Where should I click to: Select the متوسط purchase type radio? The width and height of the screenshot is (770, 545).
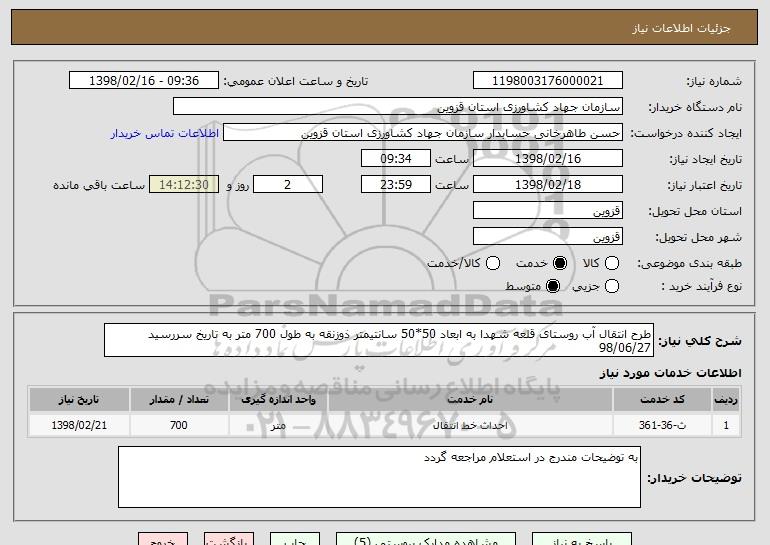point(553,286)
